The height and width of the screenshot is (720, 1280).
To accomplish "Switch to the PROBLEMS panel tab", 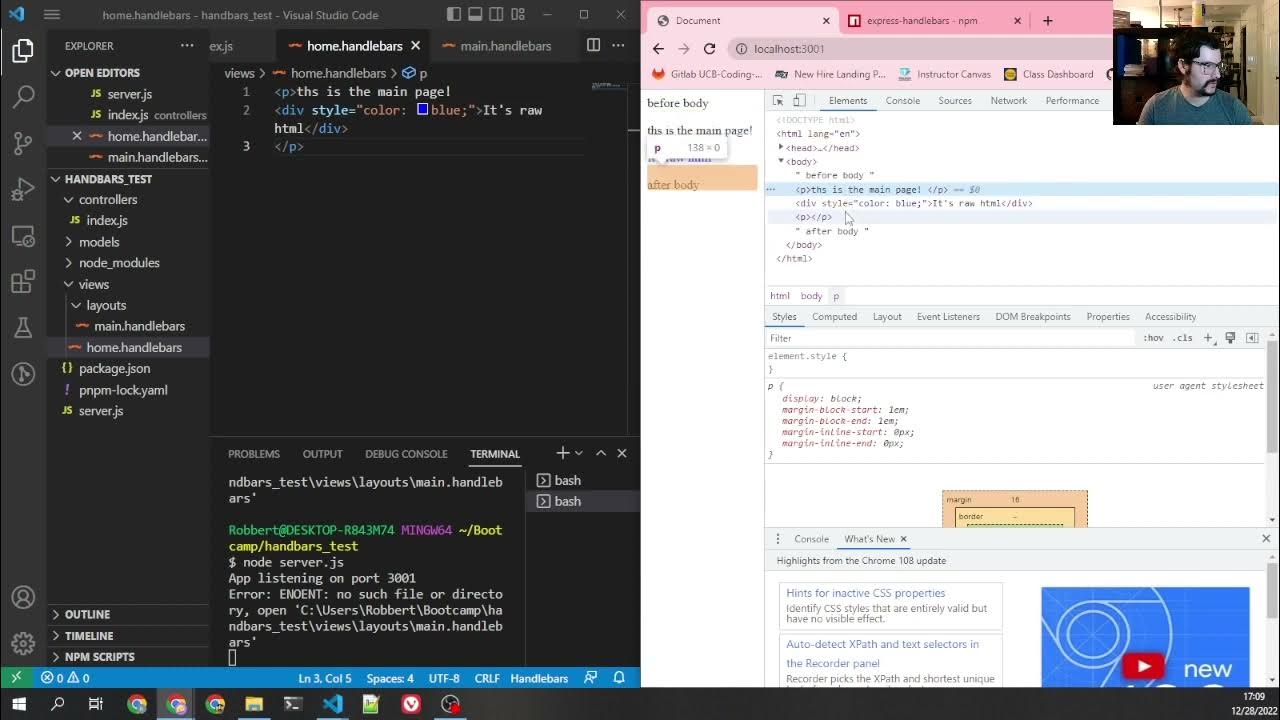I will coord(254,454).
